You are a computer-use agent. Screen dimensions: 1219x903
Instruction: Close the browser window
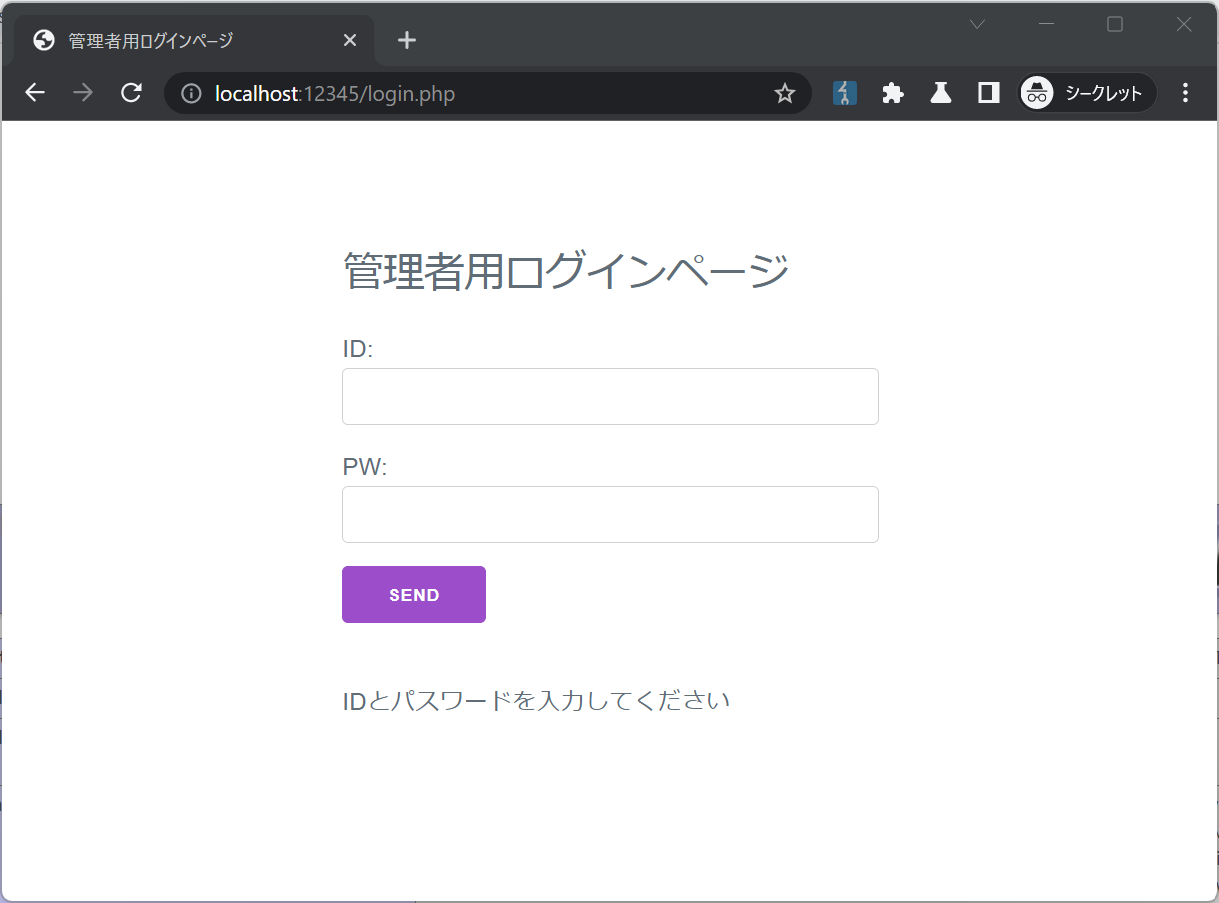(1184, 25)
